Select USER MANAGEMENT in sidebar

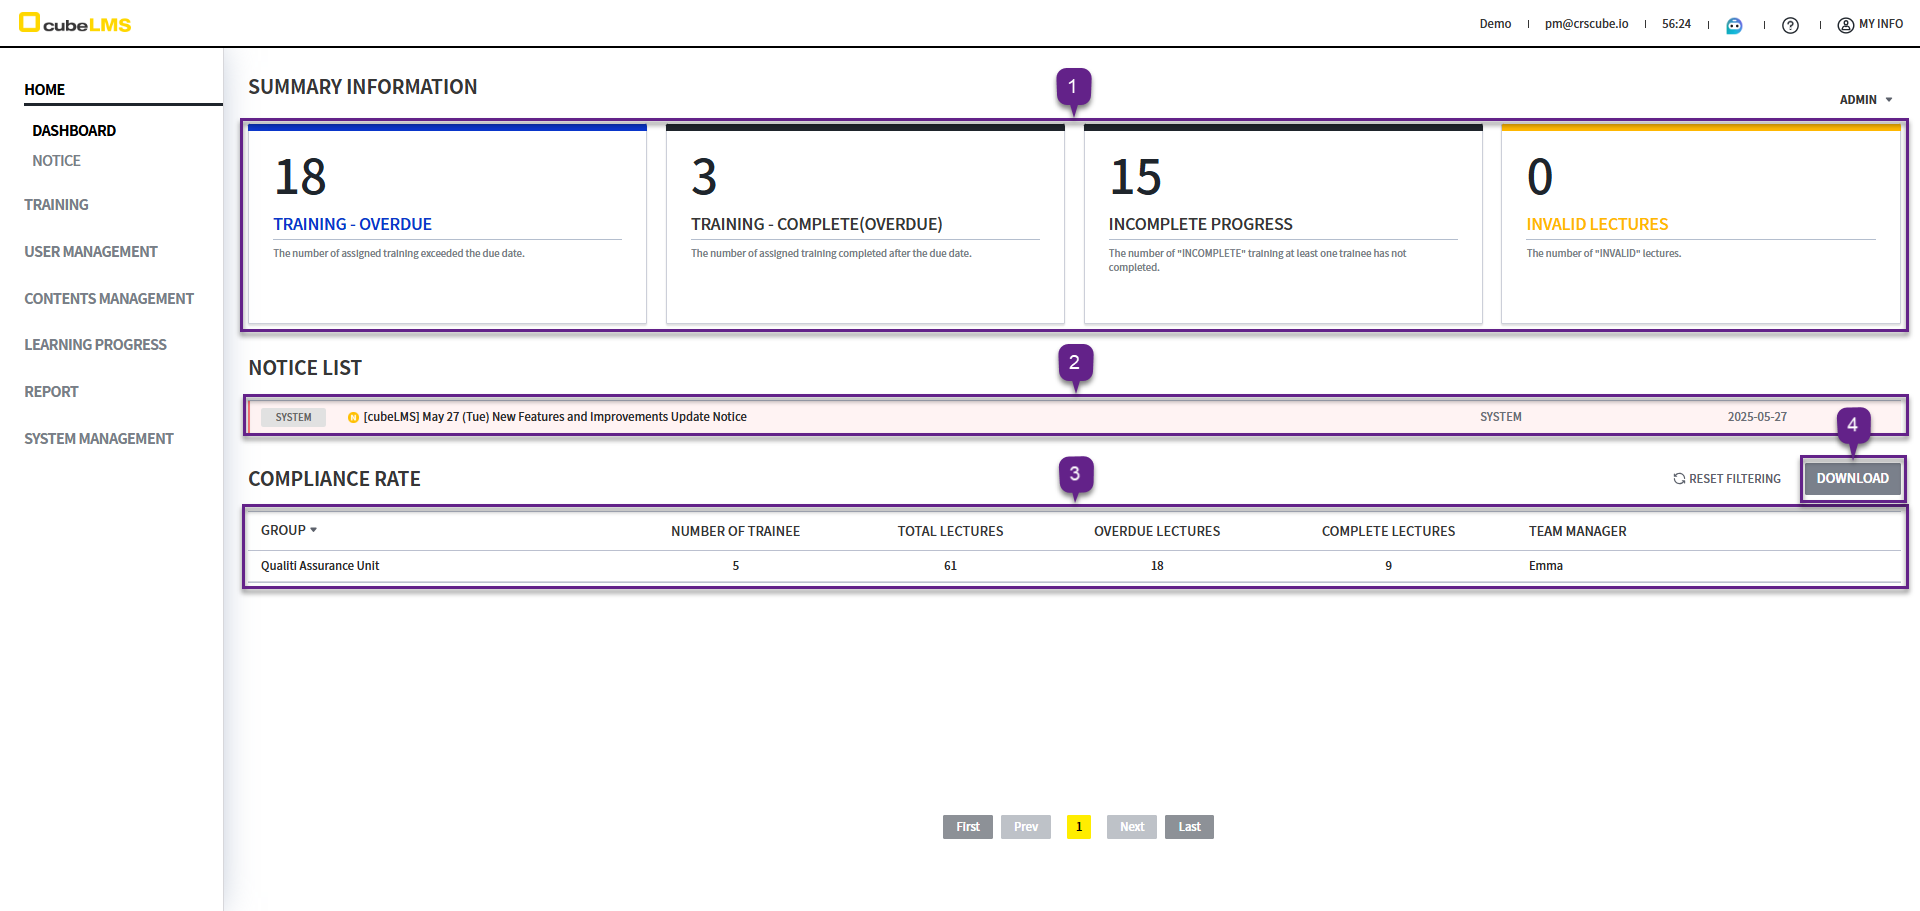(91, 252)
